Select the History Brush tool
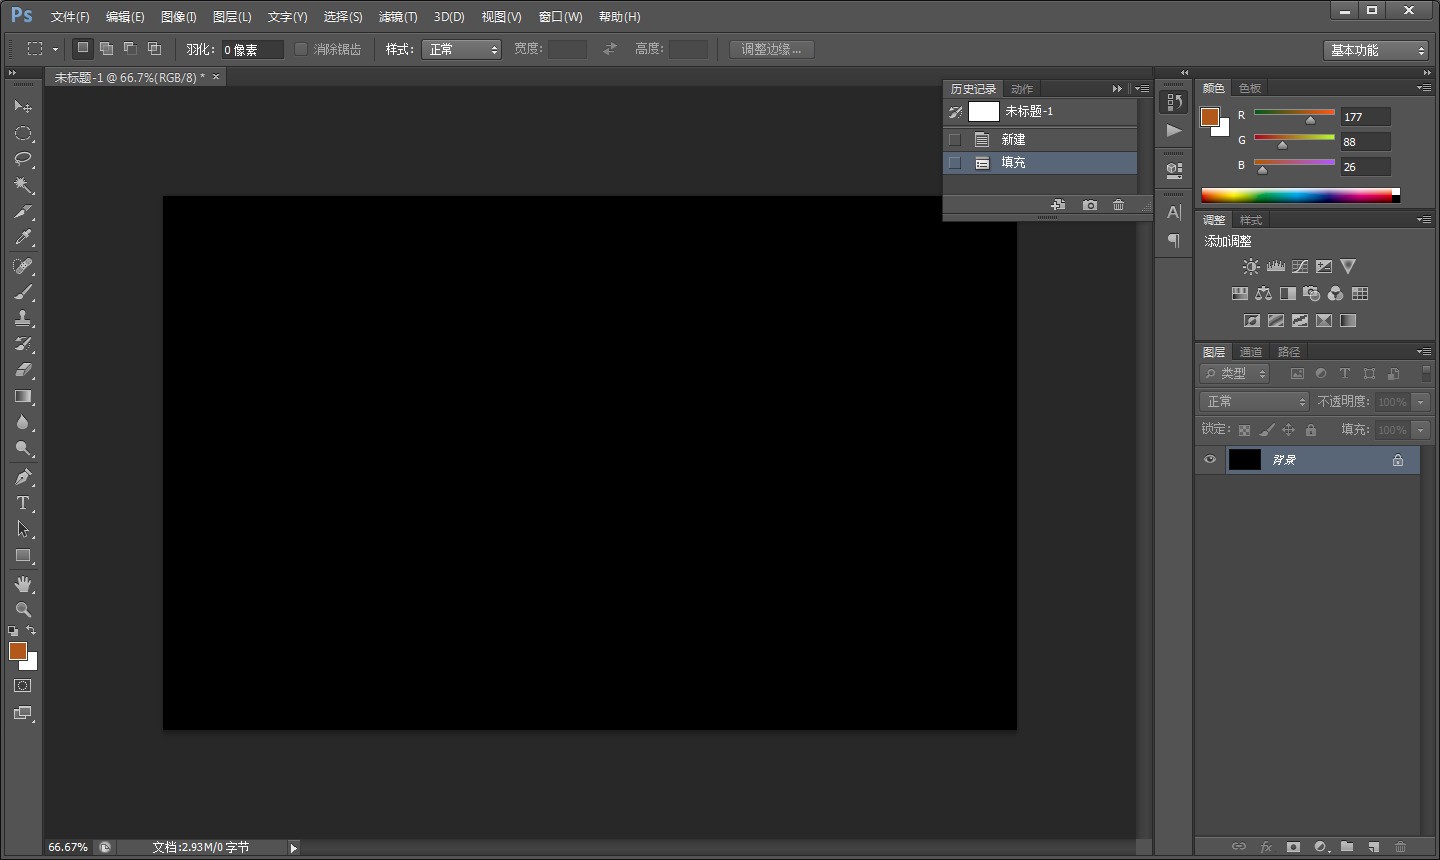The height and width of the screenshot is (860, 1440). 23,344
